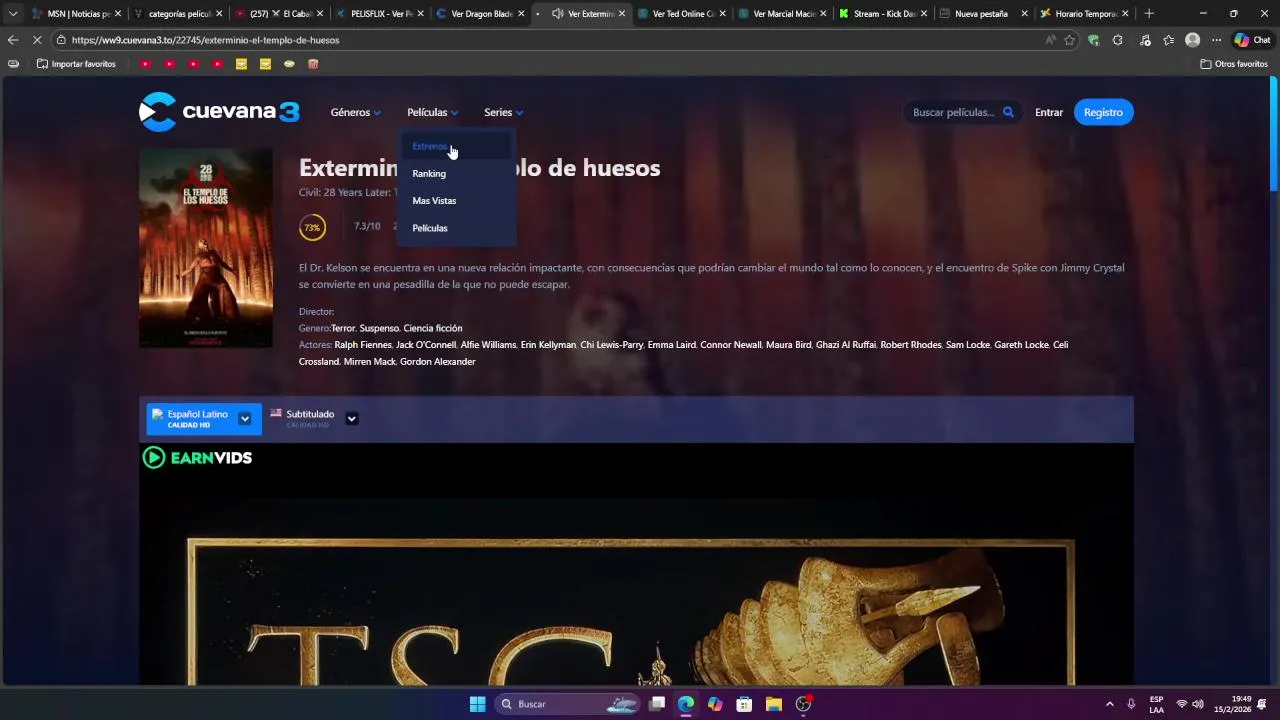Click Entrar login link

[x=1049, y=112]
